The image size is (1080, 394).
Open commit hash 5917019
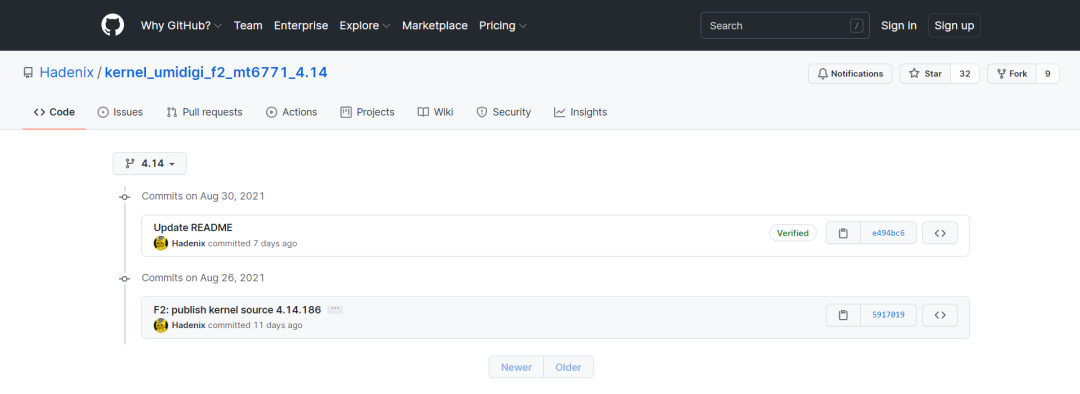[x=889, y=315]
